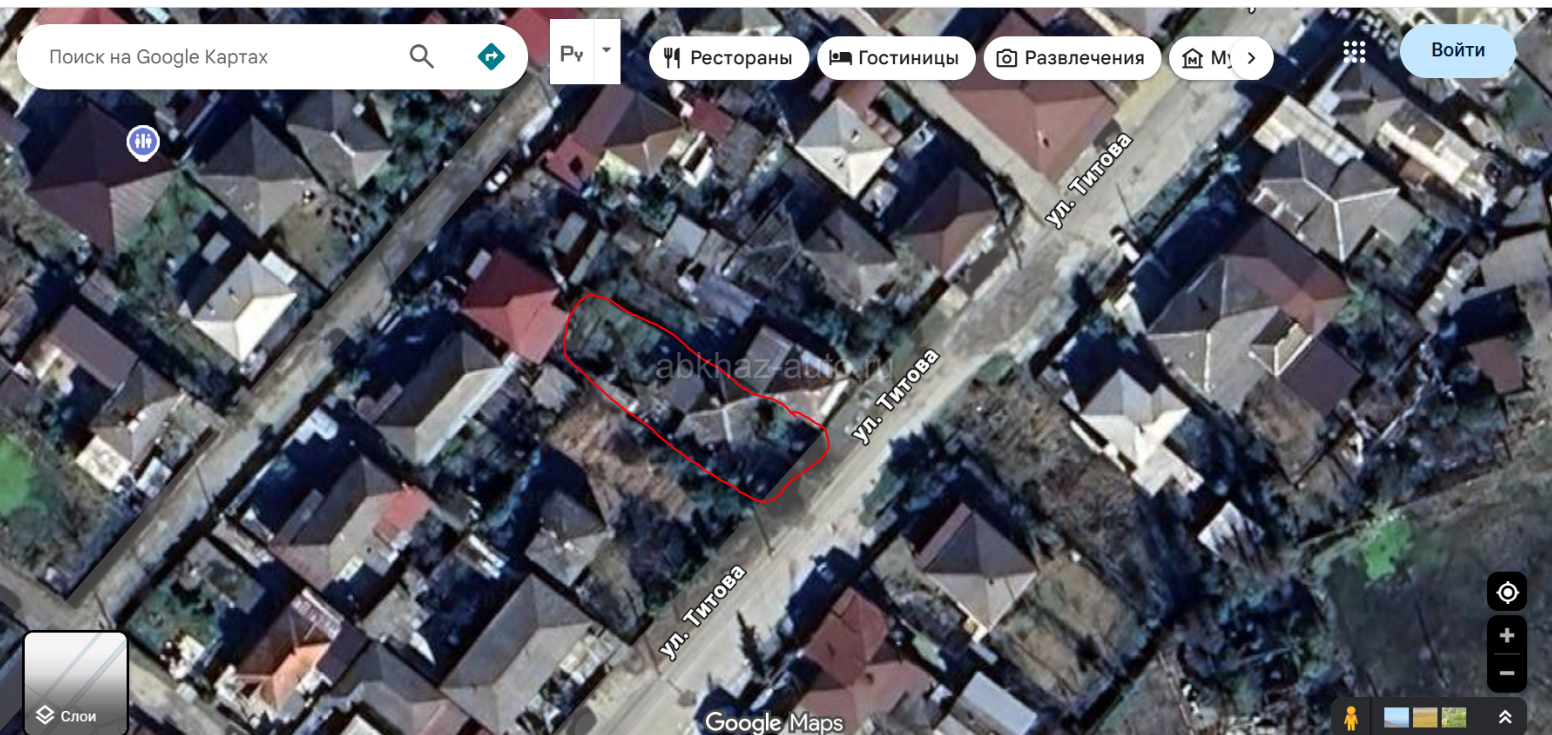Pick up the yellow Street View pegman
The width and height of the screenshot is (1552, 735).
[1351, 717]
